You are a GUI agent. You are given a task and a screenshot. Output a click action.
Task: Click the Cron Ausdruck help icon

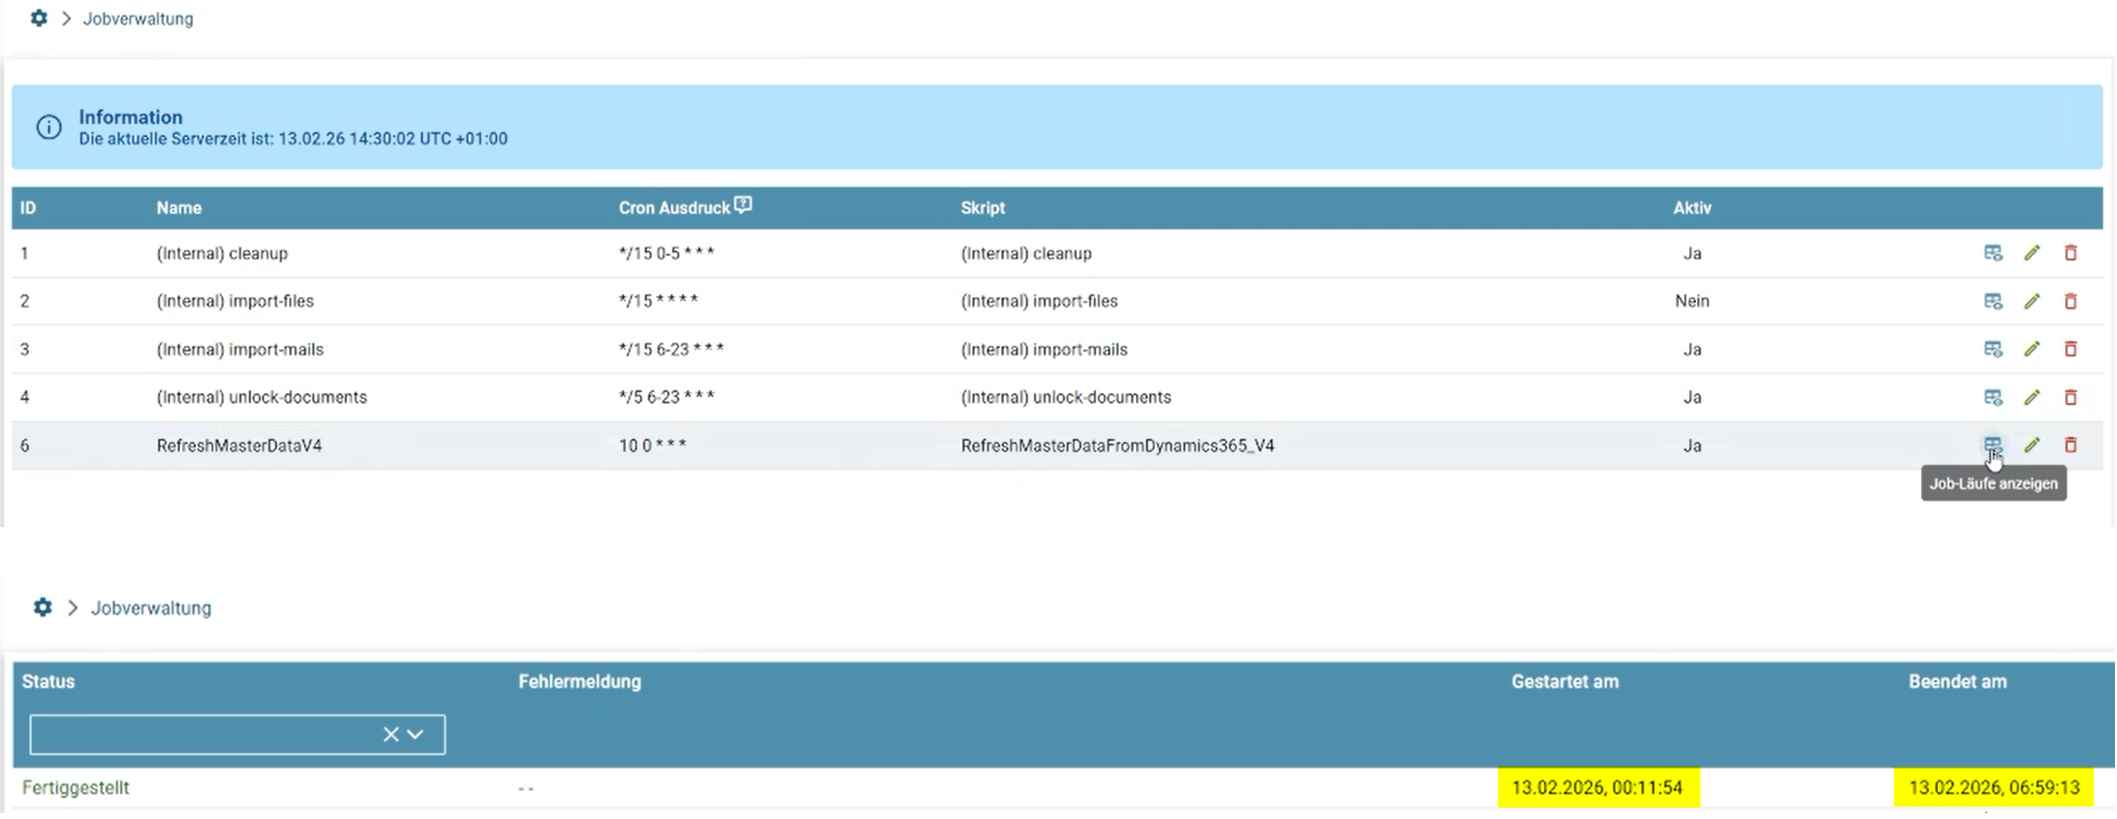pyautogui.click(x=743, y=205)
